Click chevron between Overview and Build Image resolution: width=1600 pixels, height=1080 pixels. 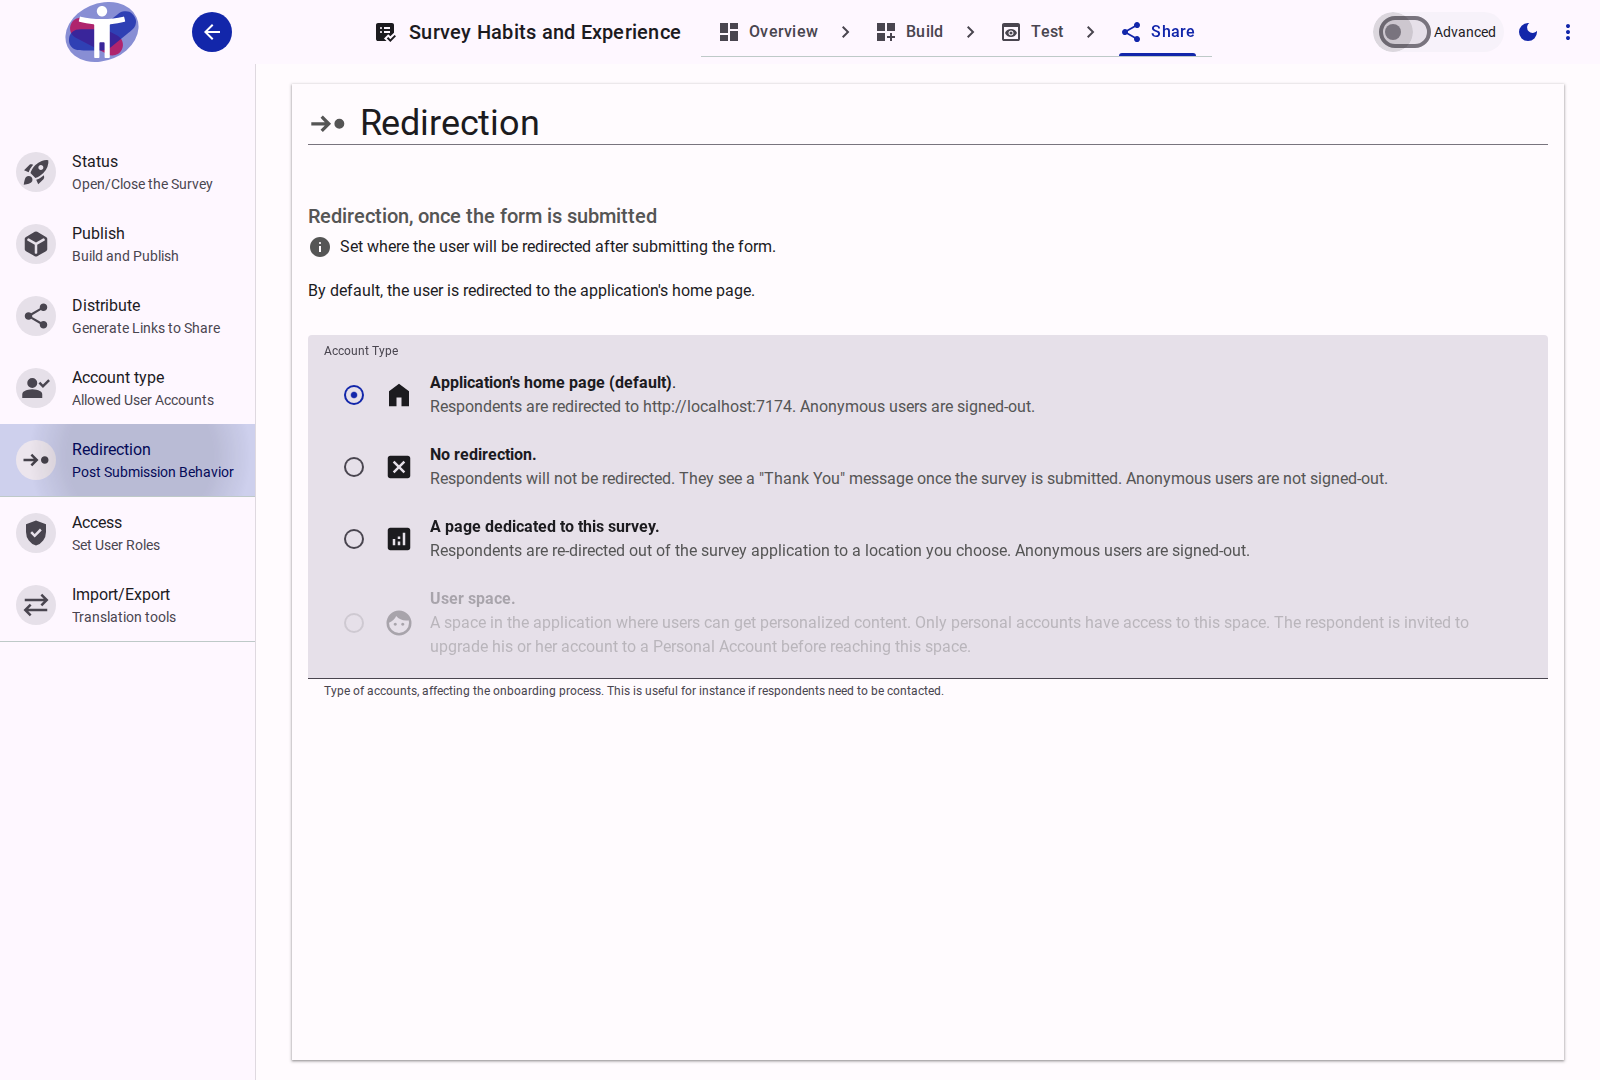click(x=846, y=32)
